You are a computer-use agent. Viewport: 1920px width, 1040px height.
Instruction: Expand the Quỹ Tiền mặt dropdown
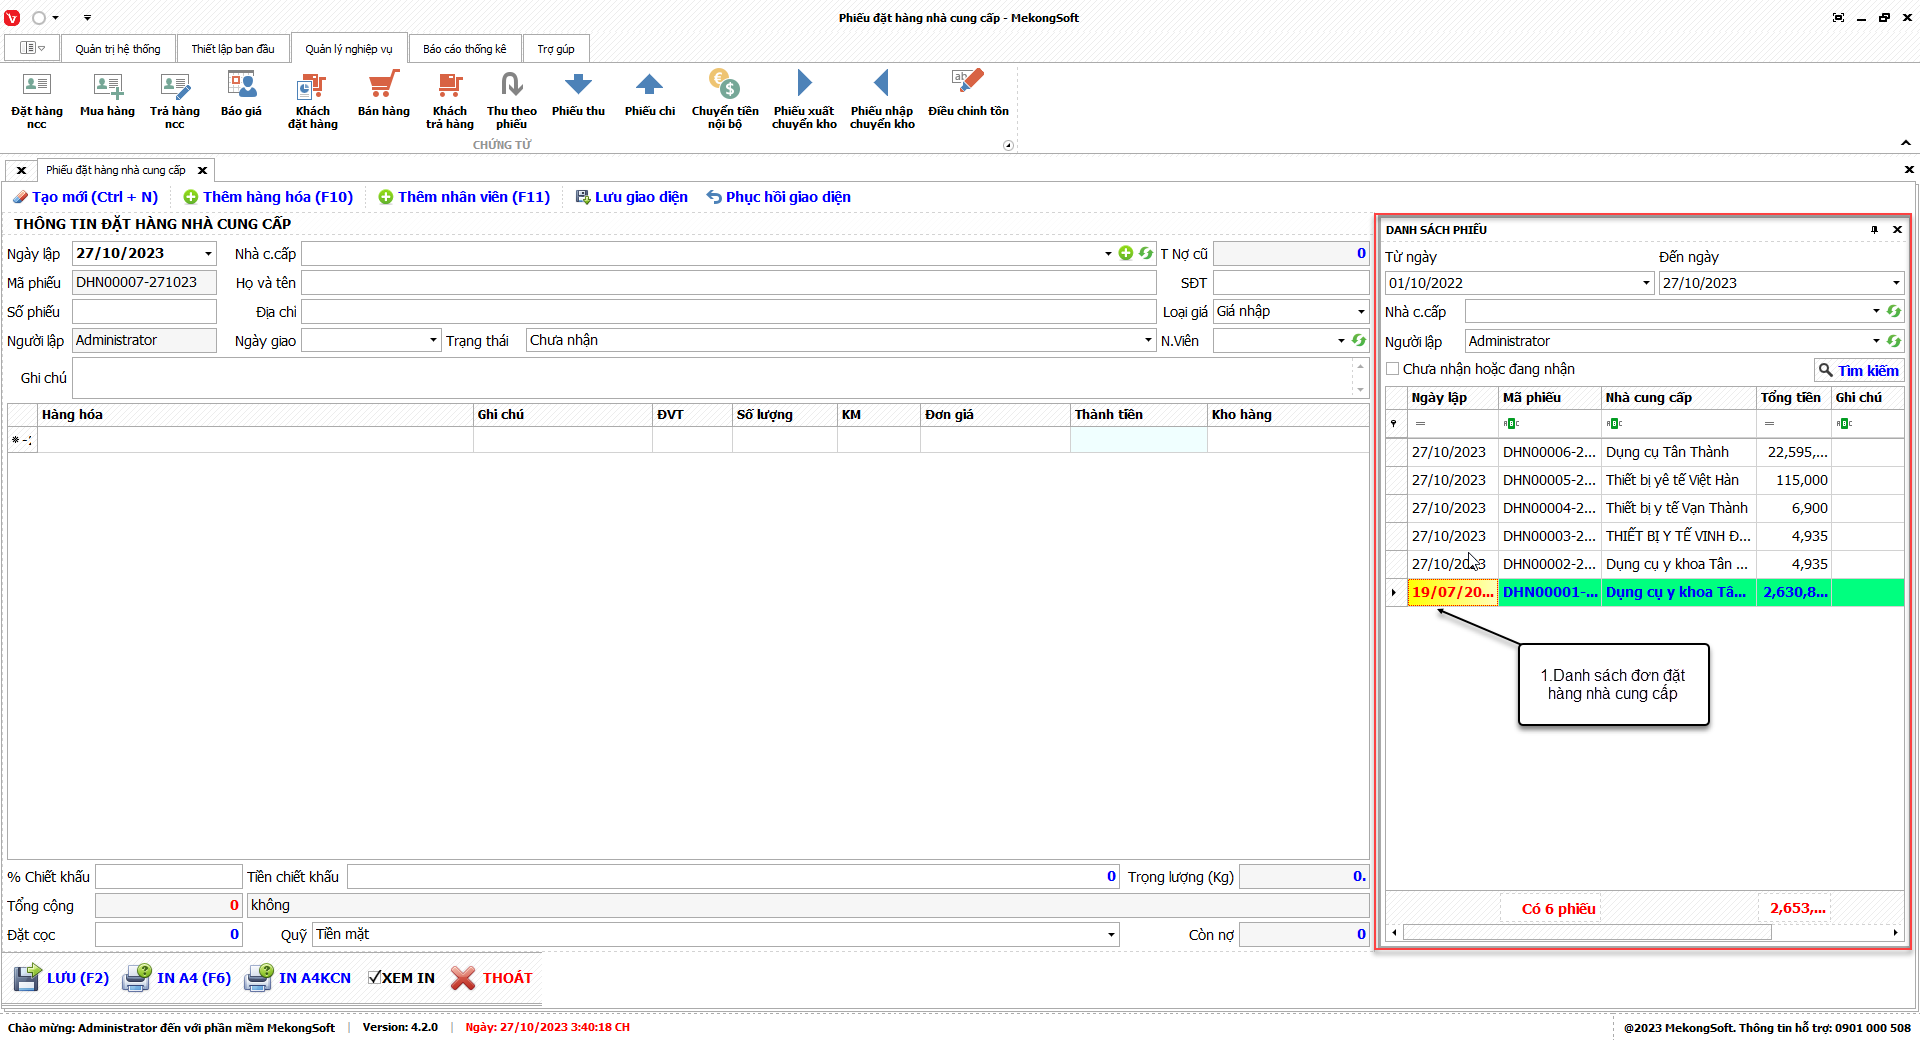coord(1110,935)
